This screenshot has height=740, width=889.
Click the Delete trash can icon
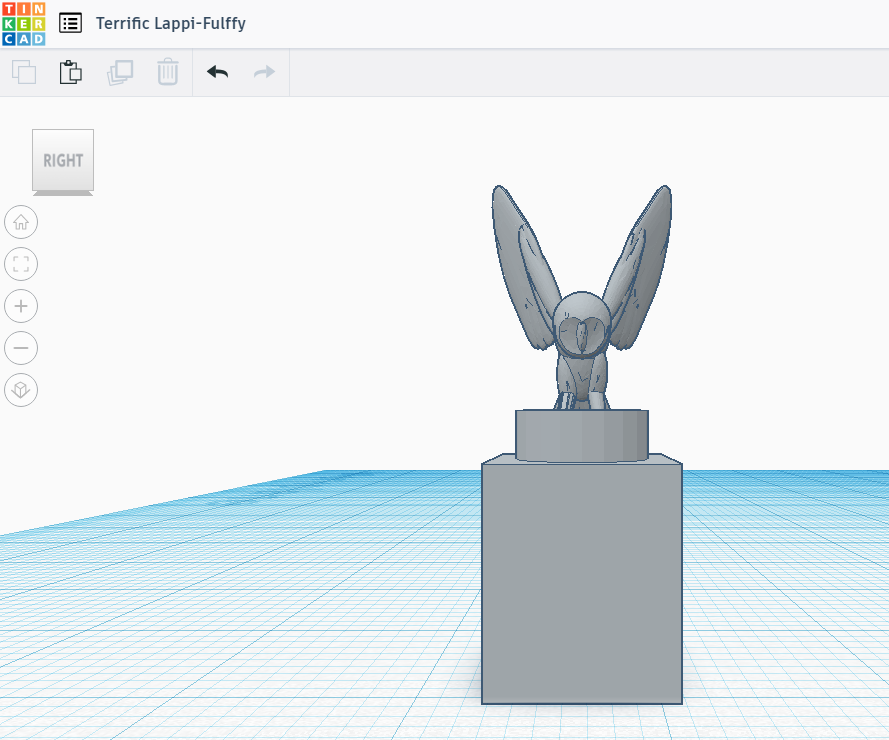[x=167, y=72]
